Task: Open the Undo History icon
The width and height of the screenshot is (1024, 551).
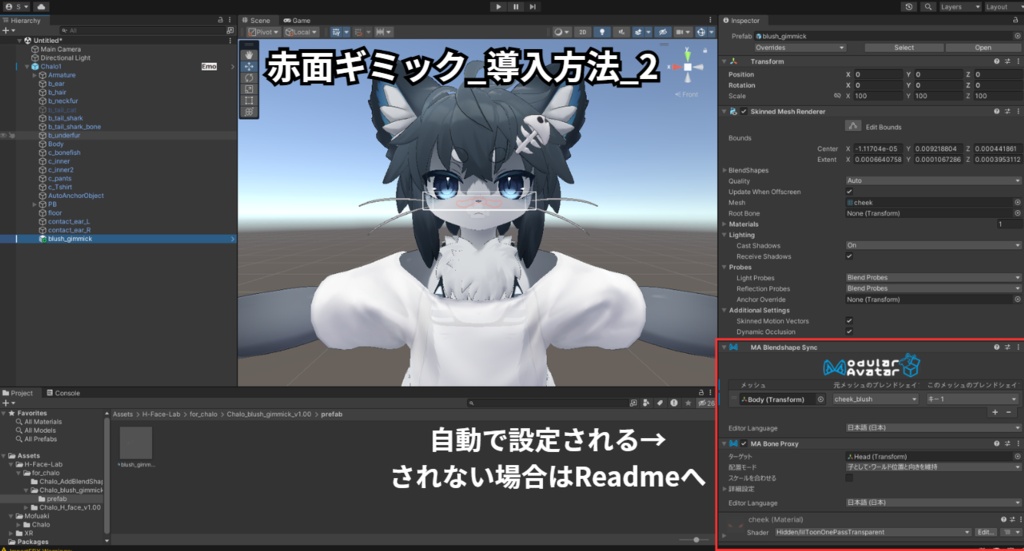Action: [909, 7]
